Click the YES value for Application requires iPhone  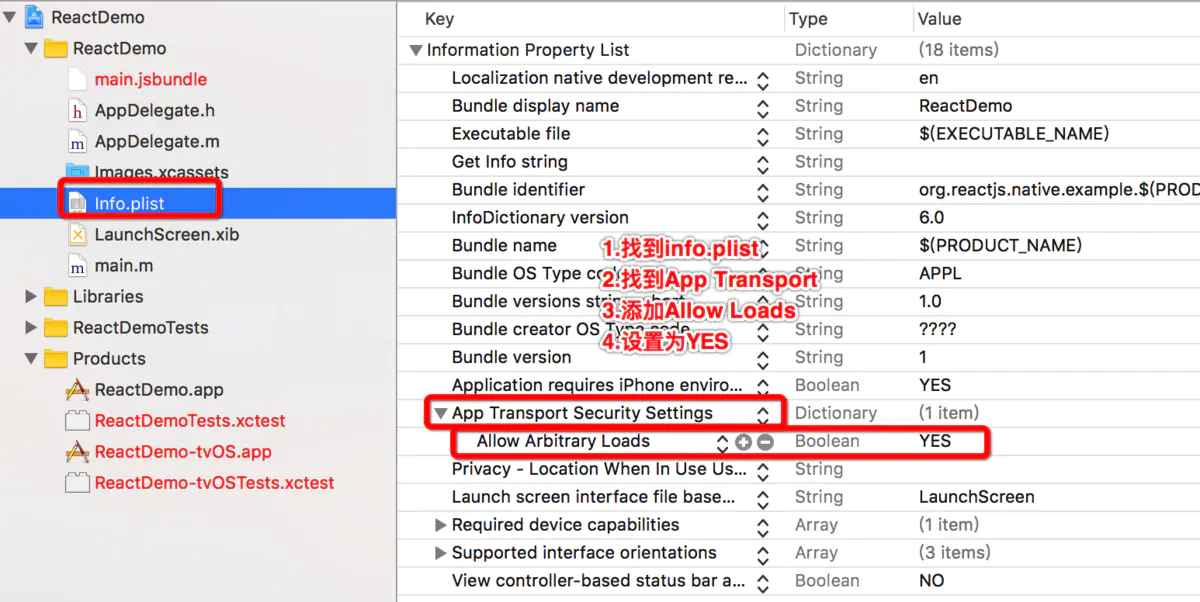(935, 385)
